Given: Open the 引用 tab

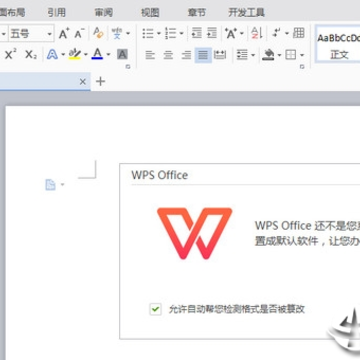Looking at the screenshot, I should click(57, 13).
